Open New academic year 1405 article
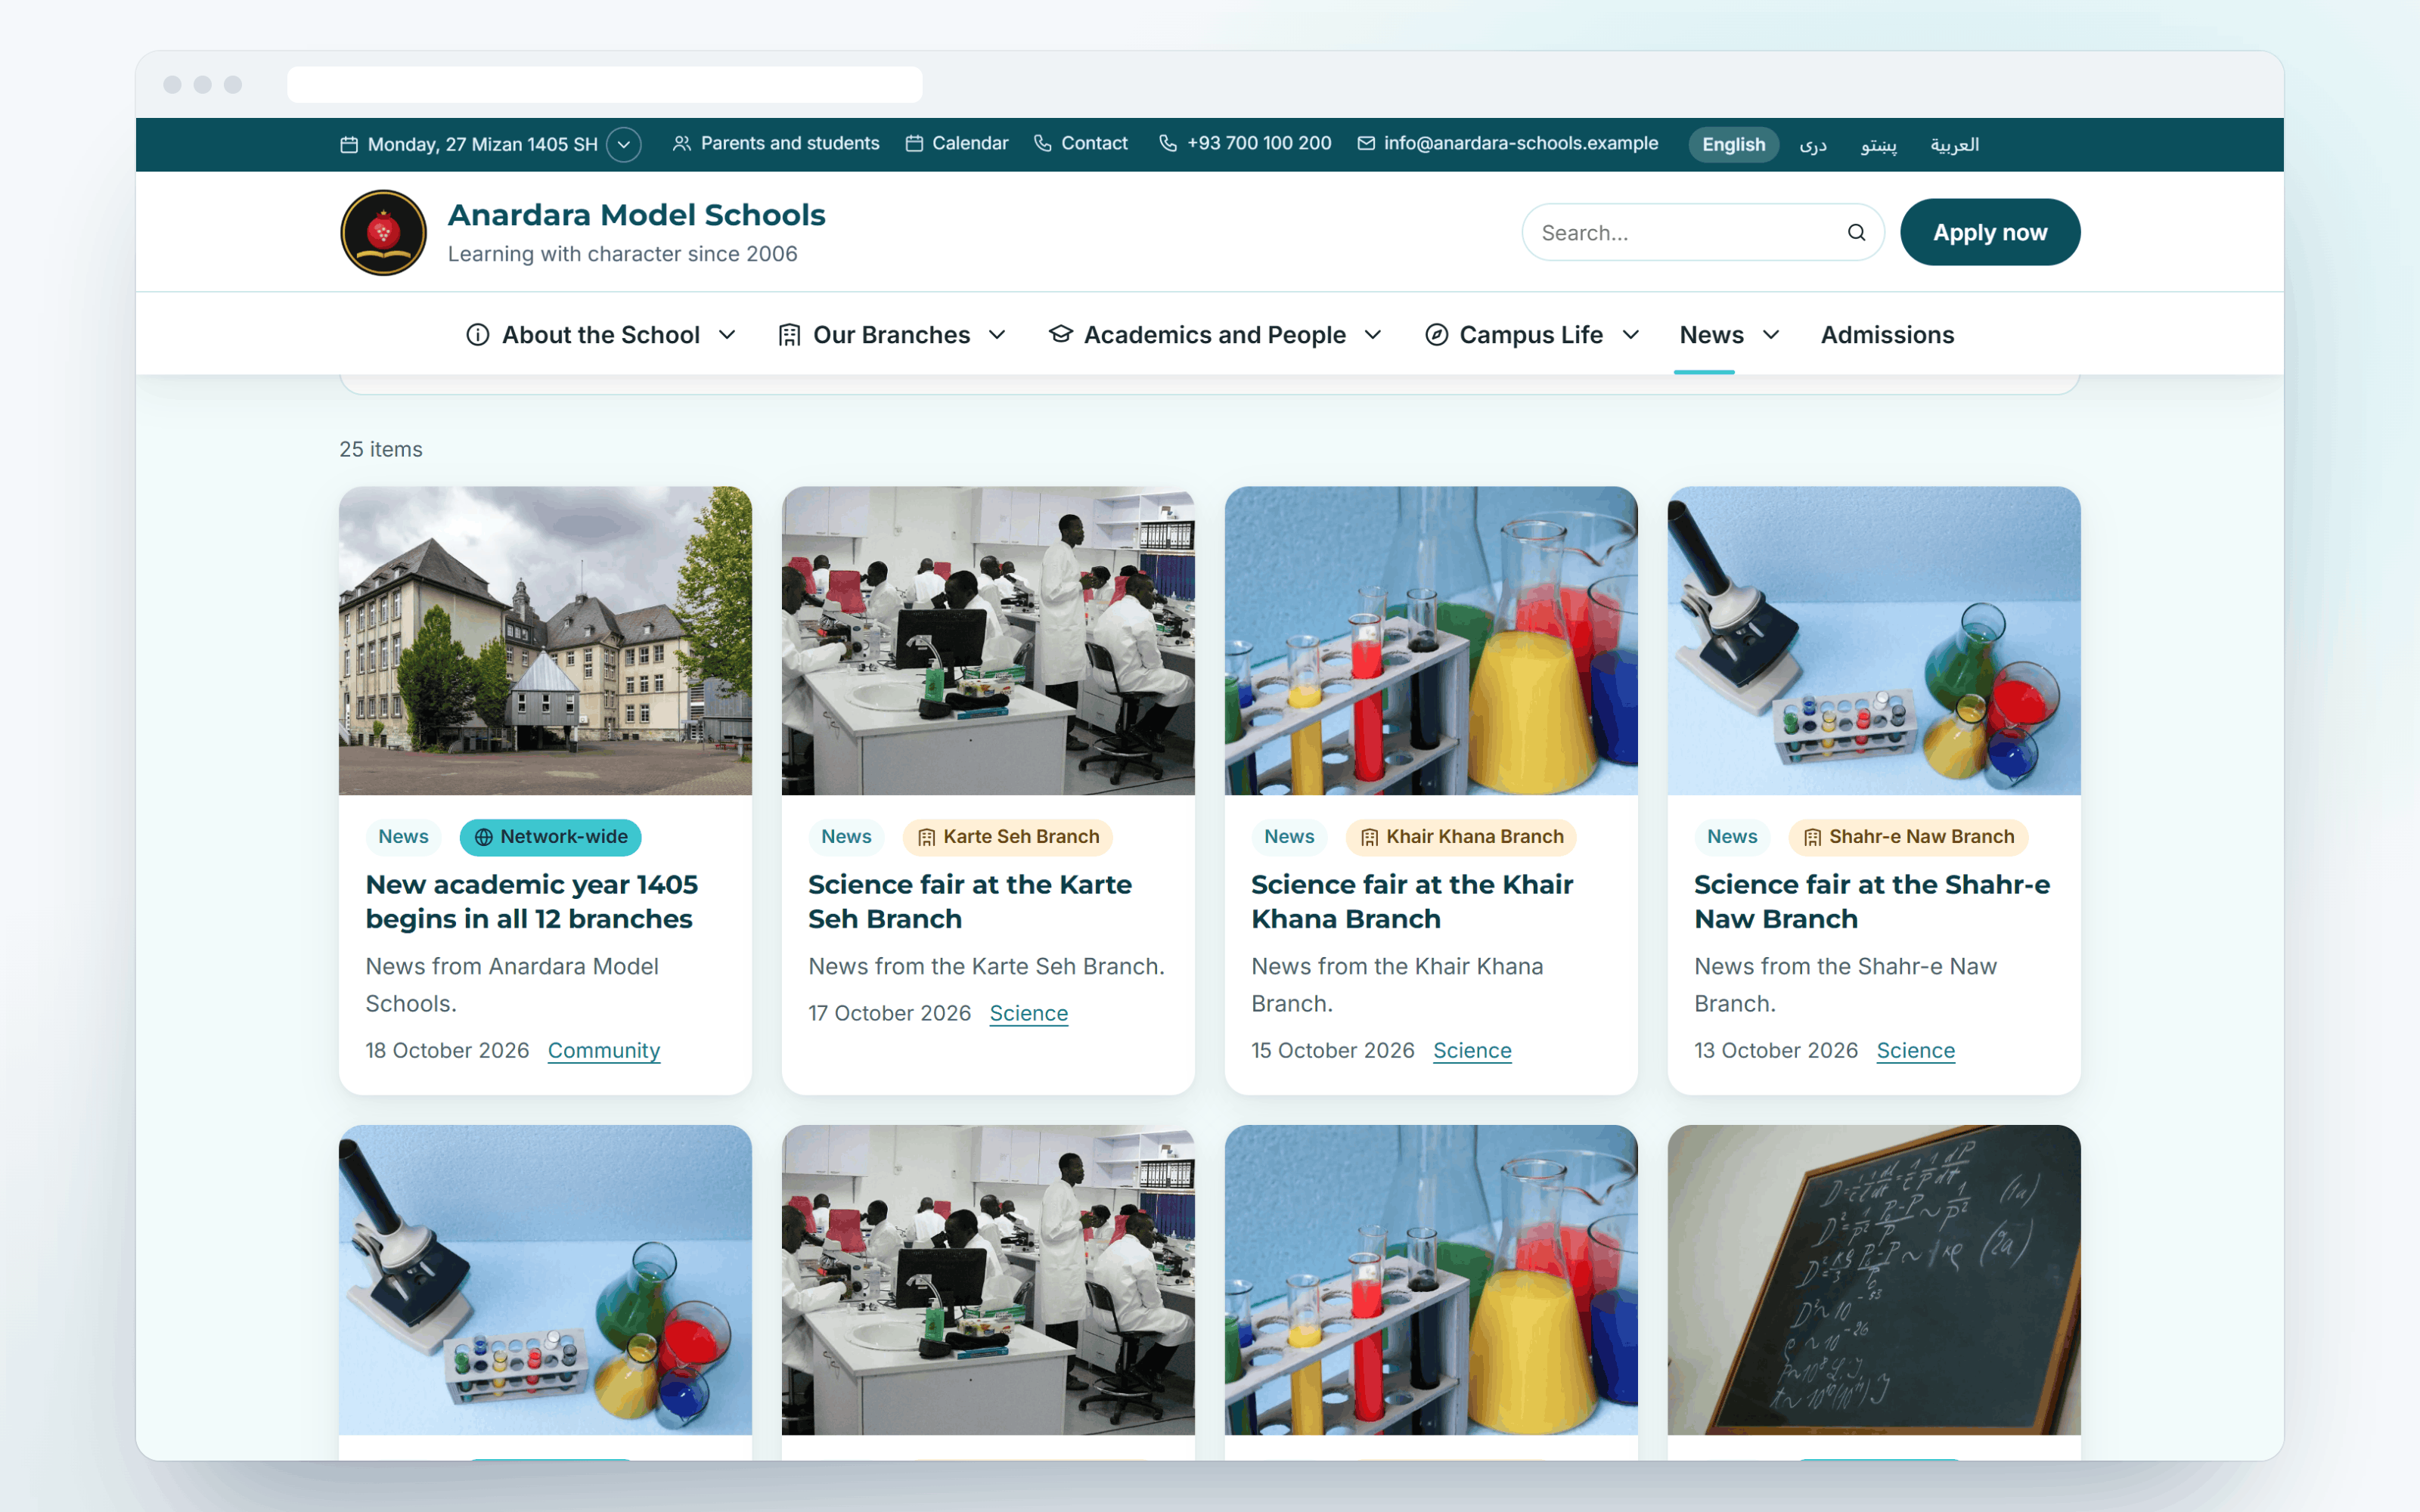The width and height of the screenshot is (2420, 1512). coord(532,902)
